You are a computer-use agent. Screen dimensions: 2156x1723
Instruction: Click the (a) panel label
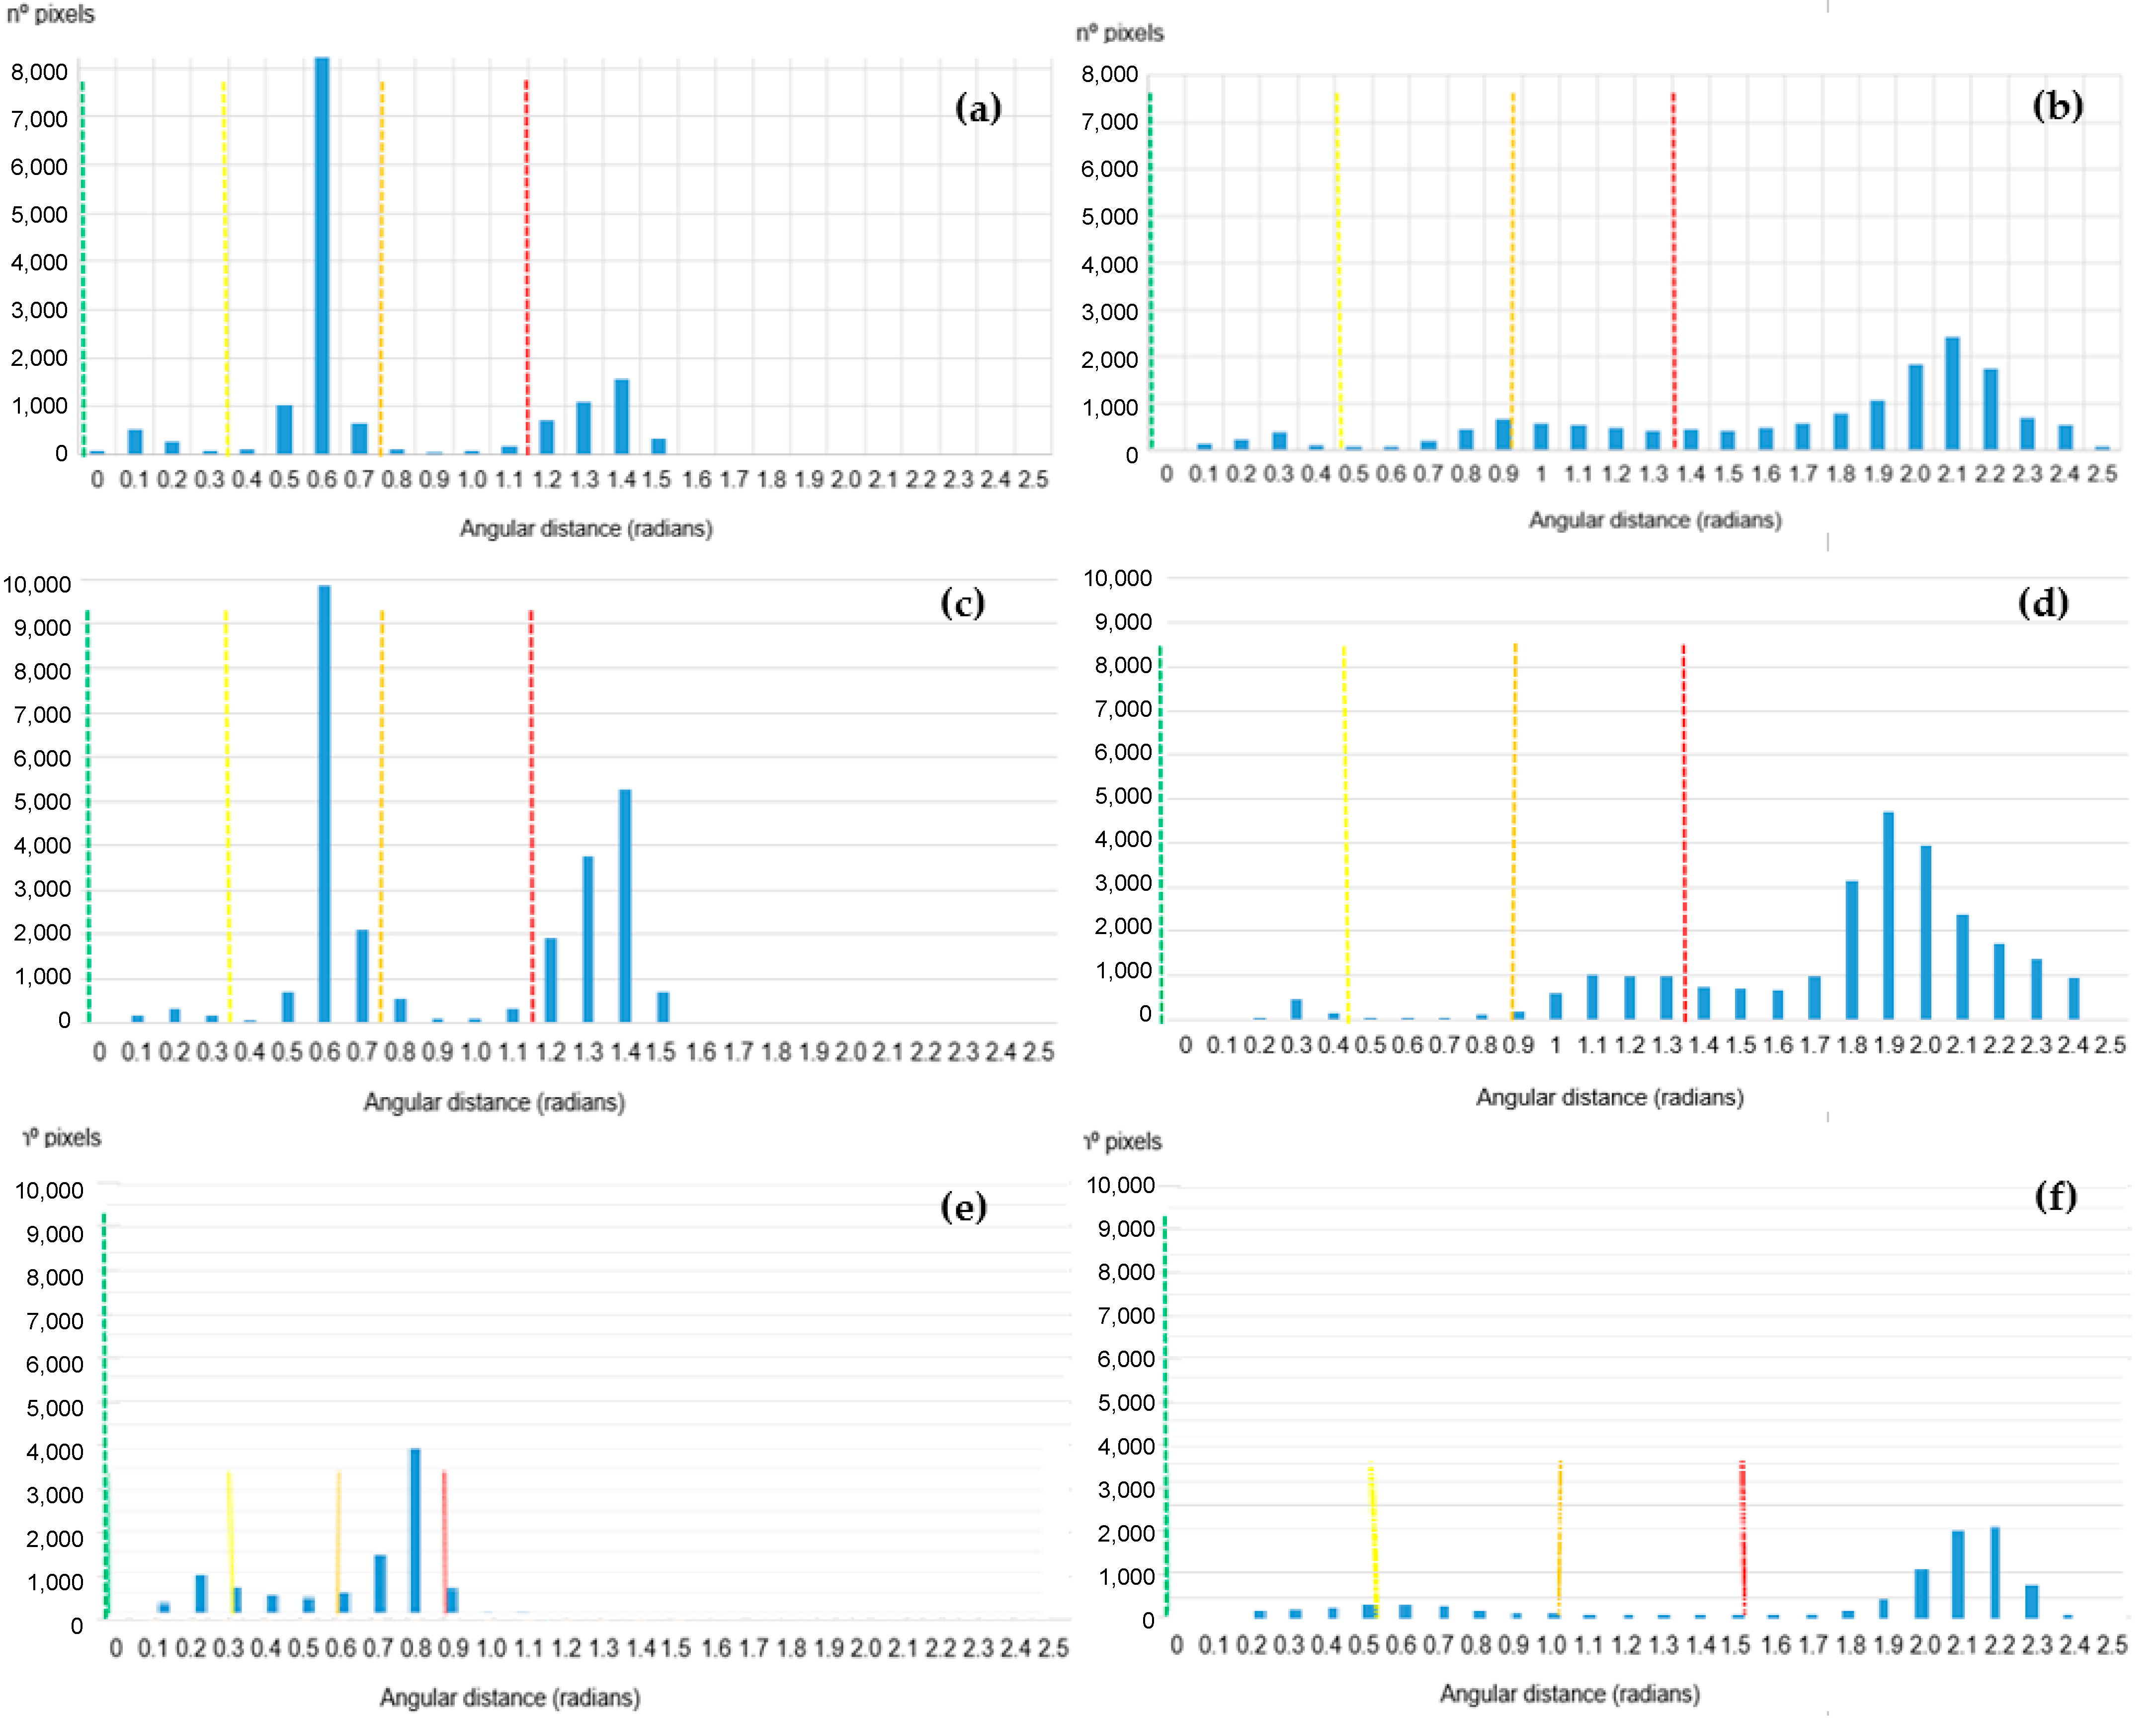pyautogui.click(x=978, y=108)
